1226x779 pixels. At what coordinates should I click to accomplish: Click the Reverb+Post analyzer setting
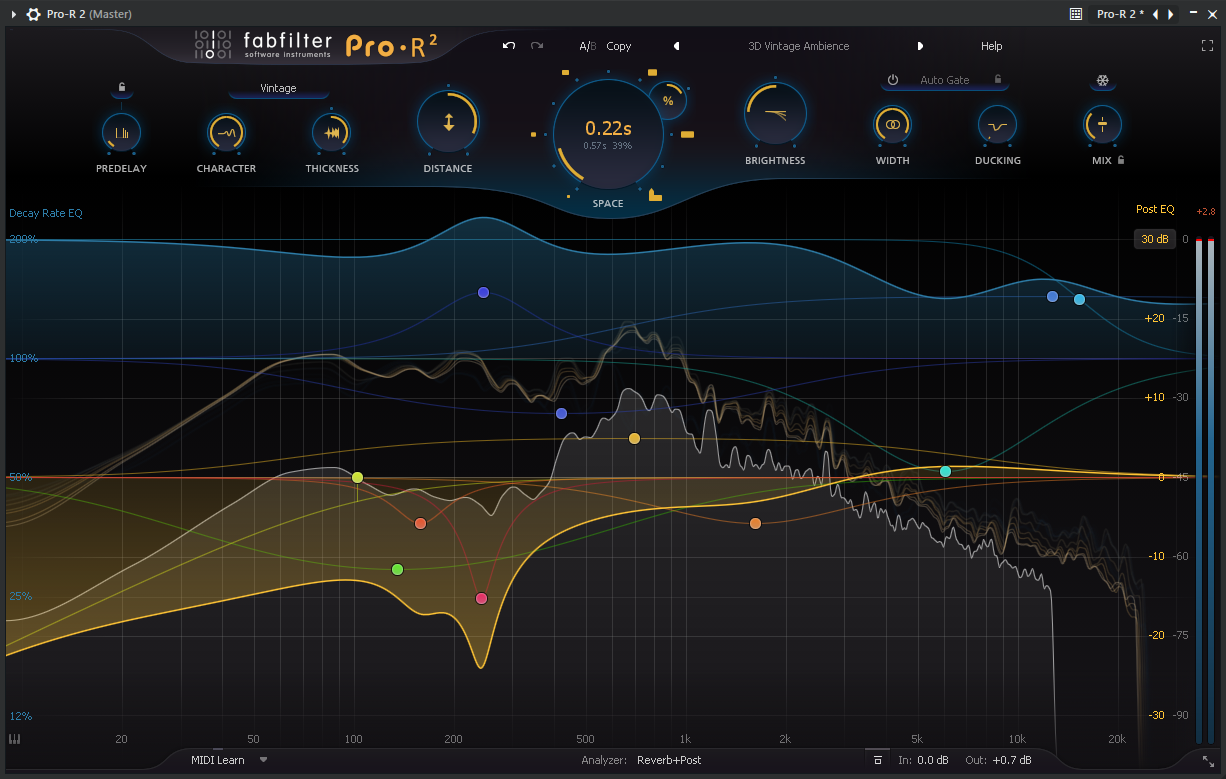coord(669,760)
